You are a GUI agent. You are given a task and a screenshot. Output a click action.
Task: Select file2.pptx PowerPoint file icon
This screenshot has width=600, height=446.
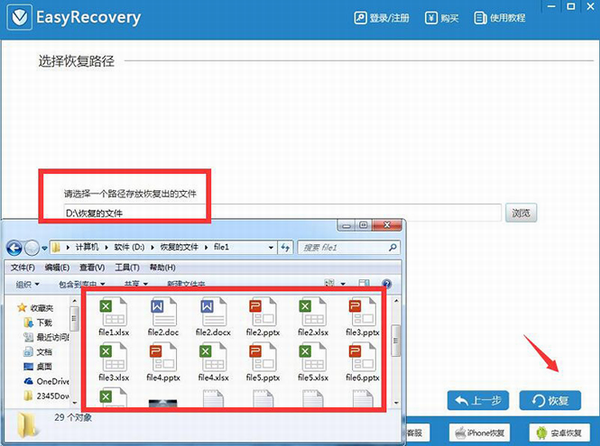[263, 317]
